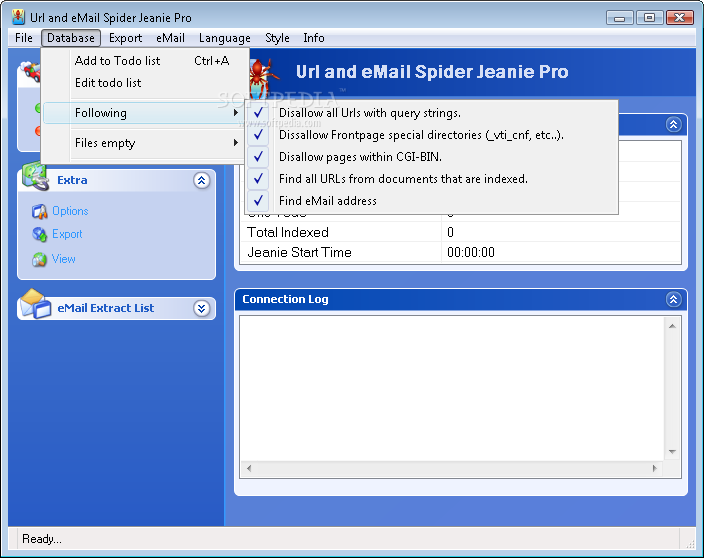The height and width of the screenshot is (558, 704).
Task: Open the Language menu
Action: pyautogui.click(x=224, y=38)
